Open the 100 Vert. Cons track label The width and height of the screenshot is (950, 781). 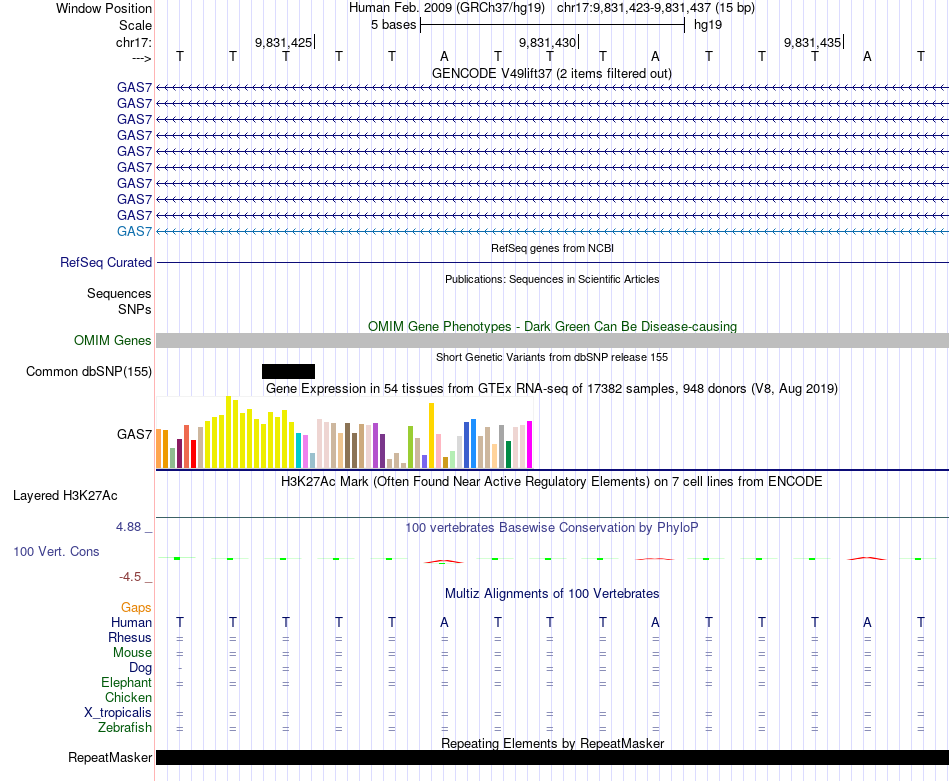click(x=56, y=551)
